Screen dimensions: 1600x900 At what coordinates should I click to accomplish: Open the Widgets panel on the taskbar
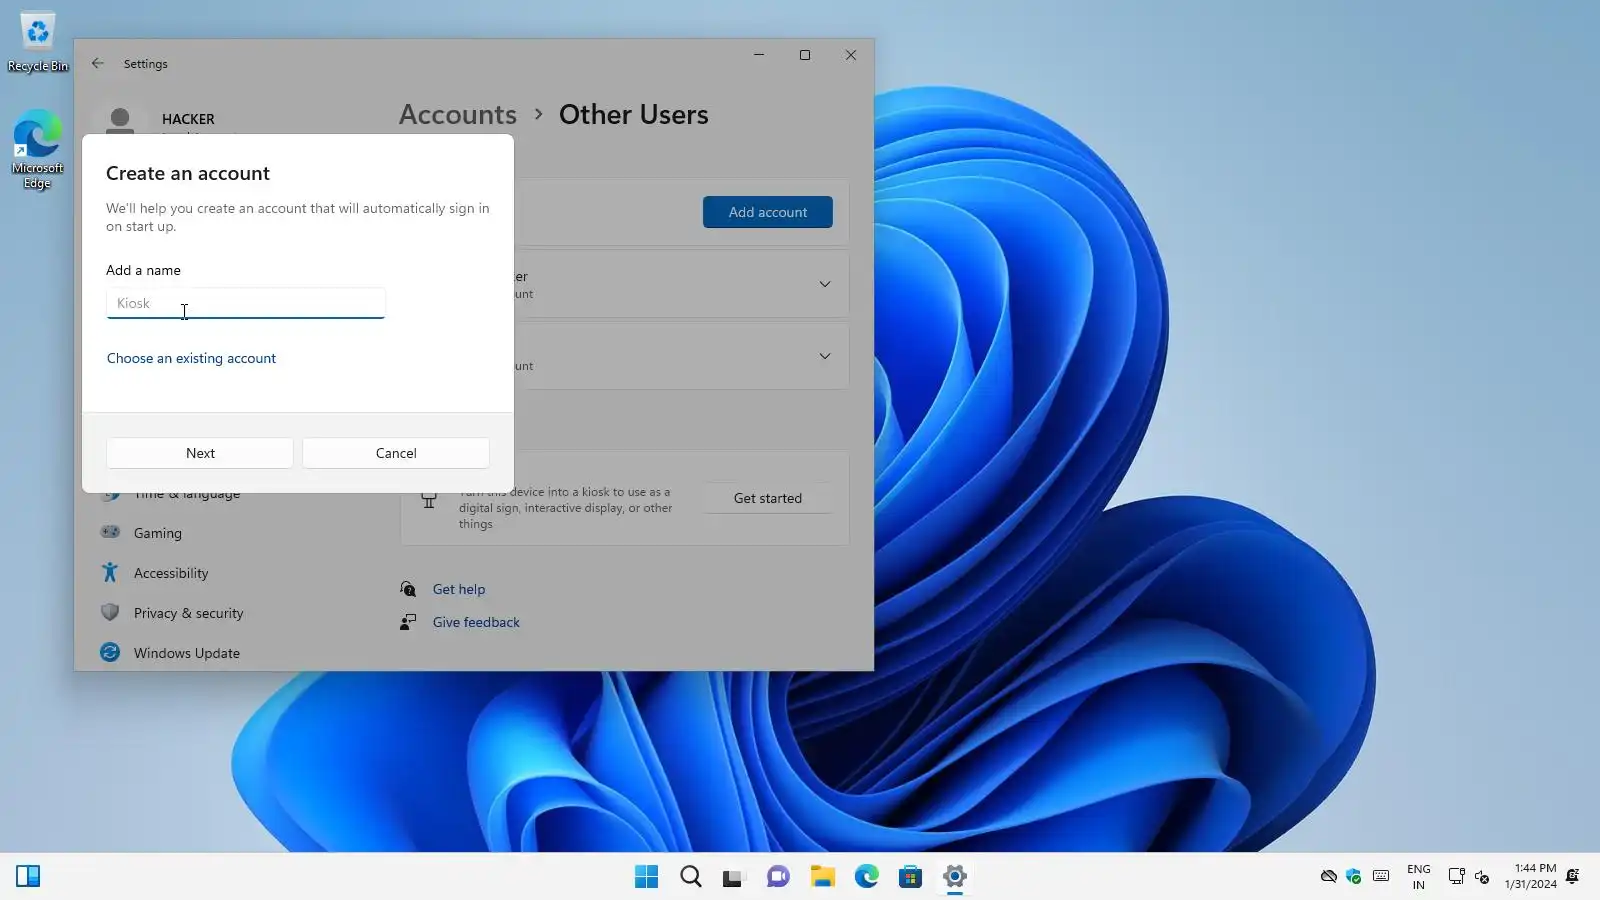[x=28, y=877]
